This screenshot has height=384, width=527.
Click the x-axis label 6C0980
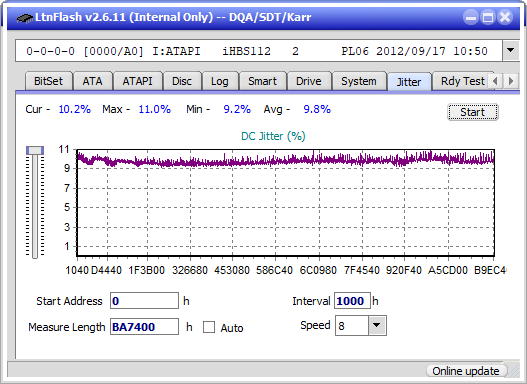[x=318, y=270]
